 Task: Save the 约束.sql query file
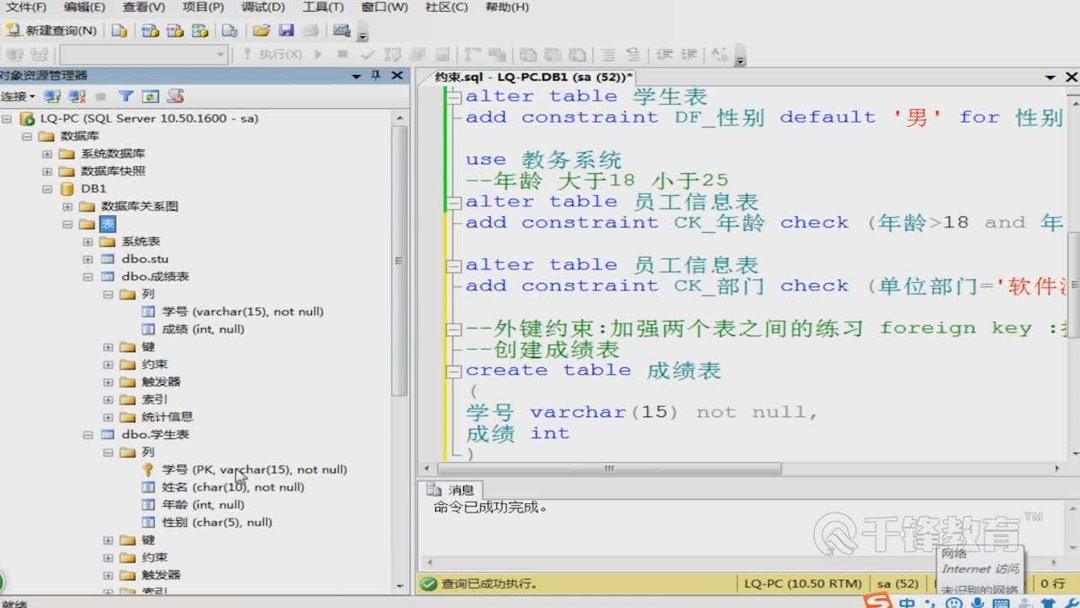point(289,31)
